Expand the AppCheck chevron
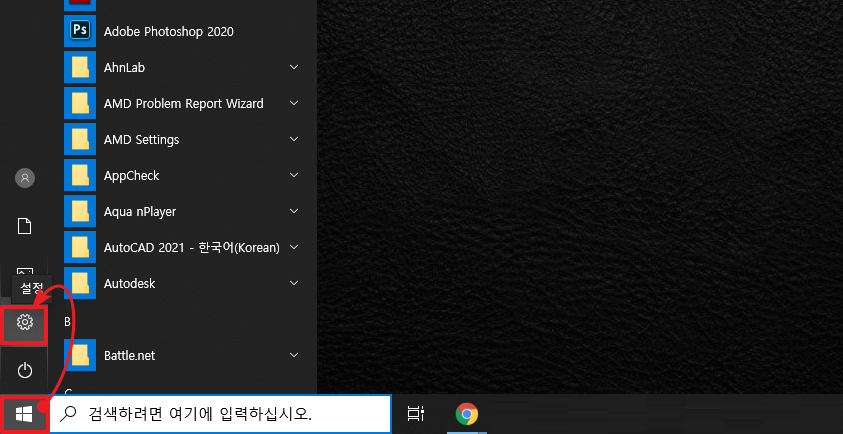The width and height of the screenshot is (843, 434). pyautogui.click(x=294, y=175)
